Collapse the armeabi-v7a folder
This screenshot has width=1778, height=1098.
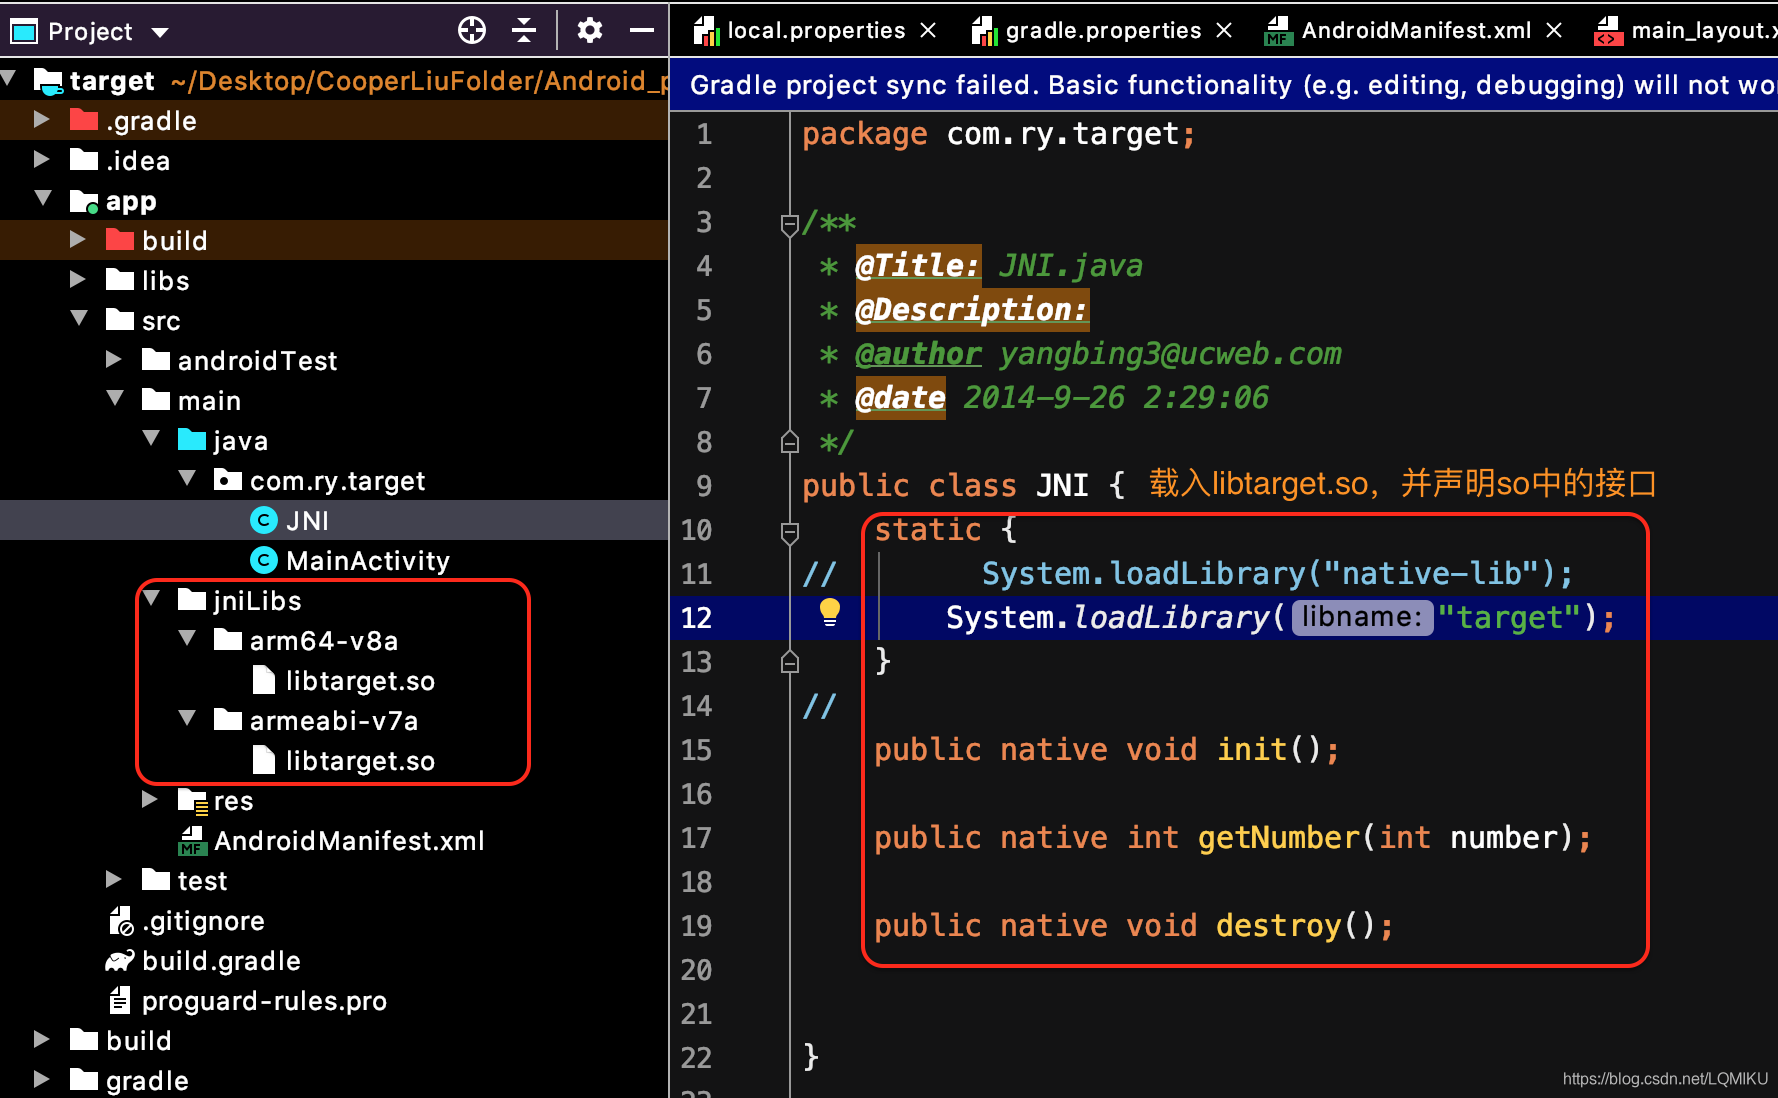[x=187, y=719]
